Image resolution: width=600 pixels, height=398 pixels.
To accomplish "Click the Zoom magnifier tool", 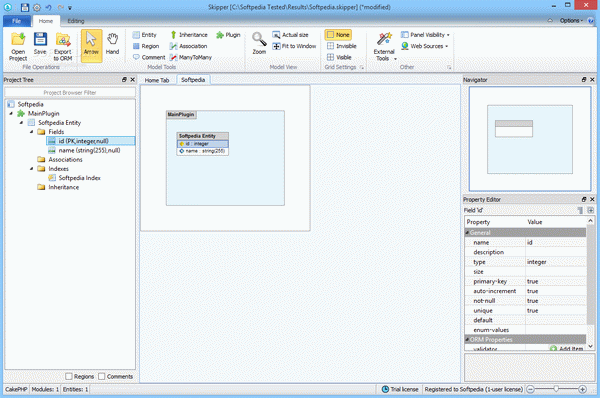I will [259, 44].
